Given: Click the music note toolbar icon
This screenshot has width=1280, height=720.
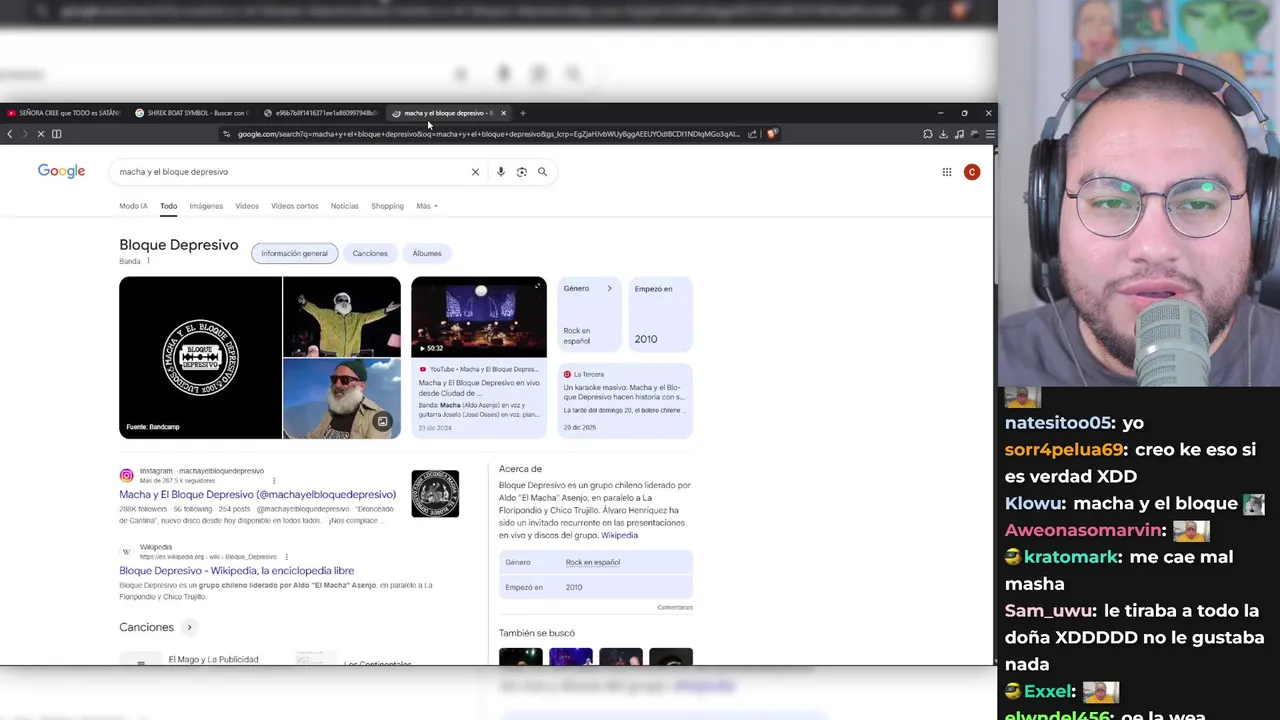Looking at the screenshot, I should pyautogui.click(x=959, y=134).
